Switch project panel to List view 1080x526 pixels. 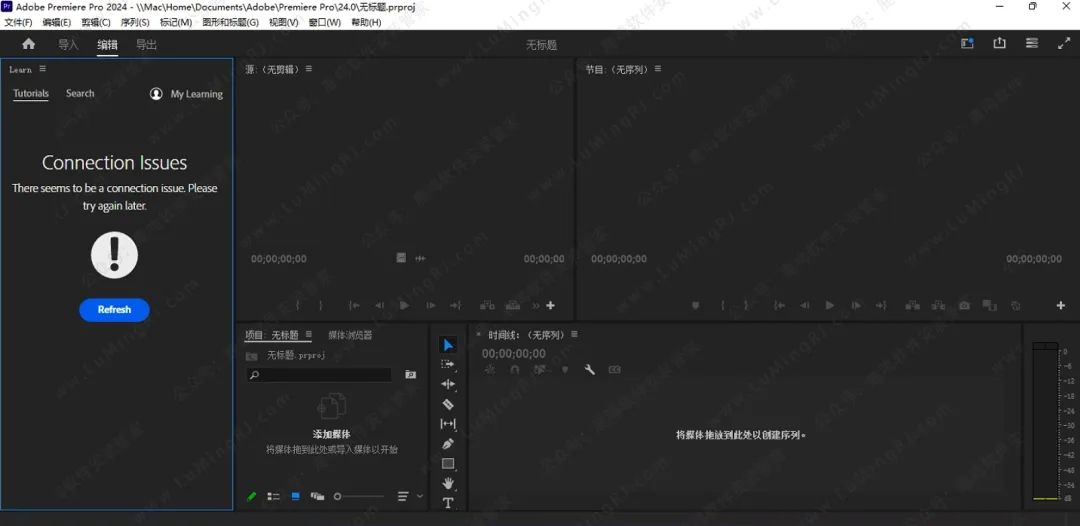(x=273, y=496)
